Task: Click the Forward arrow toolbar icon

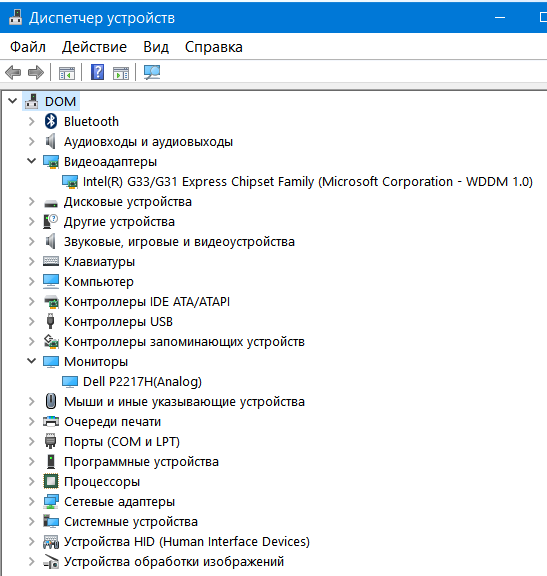Action: (36, 72)
